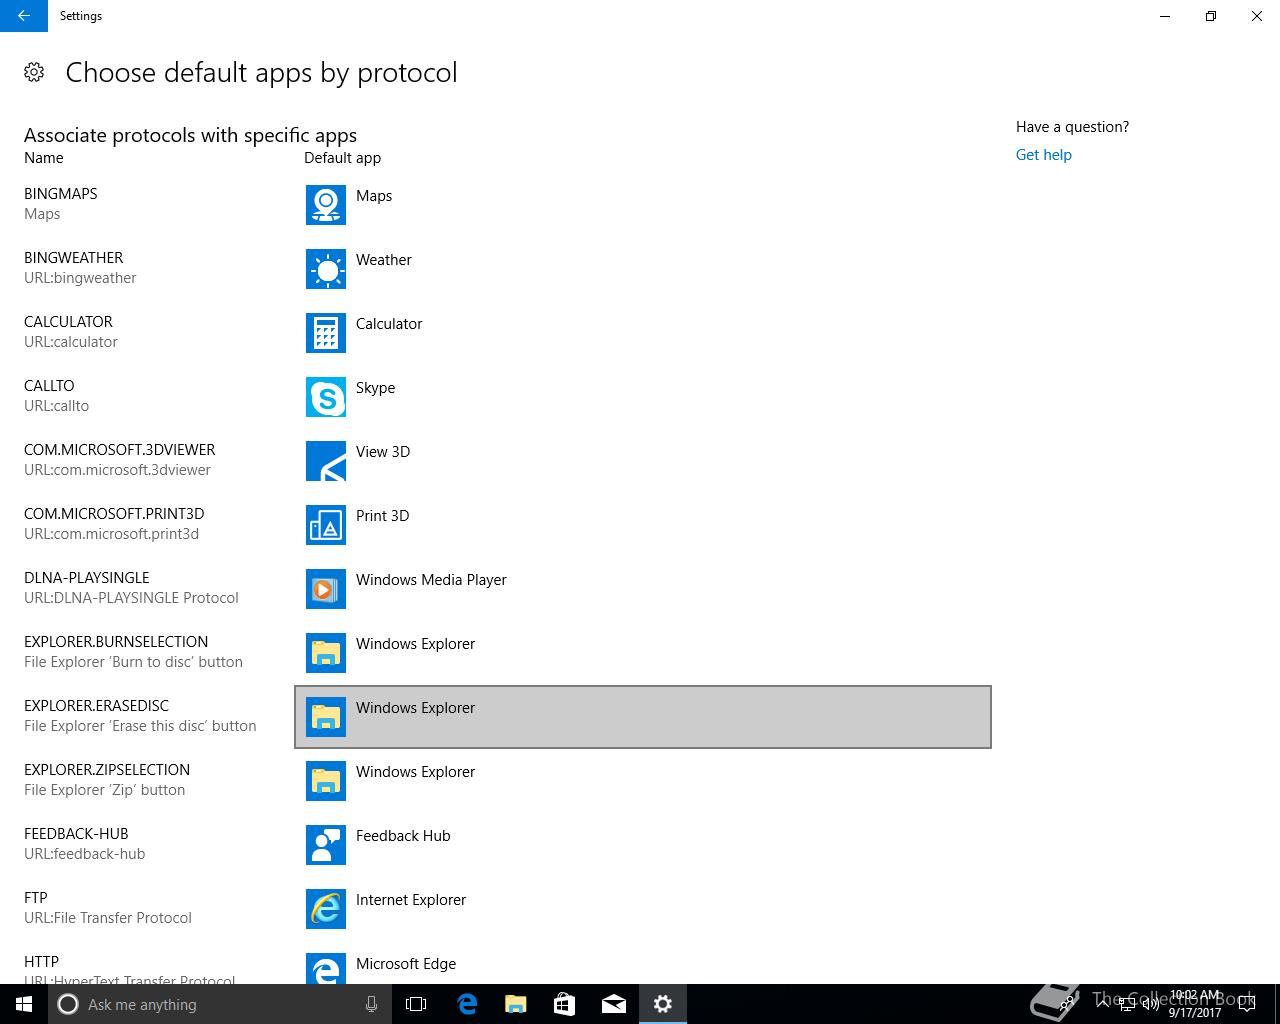The width and height of the screenshot is (1280, 1024).
Task: Click the View 3D app icon
Action: pos(326,461)
